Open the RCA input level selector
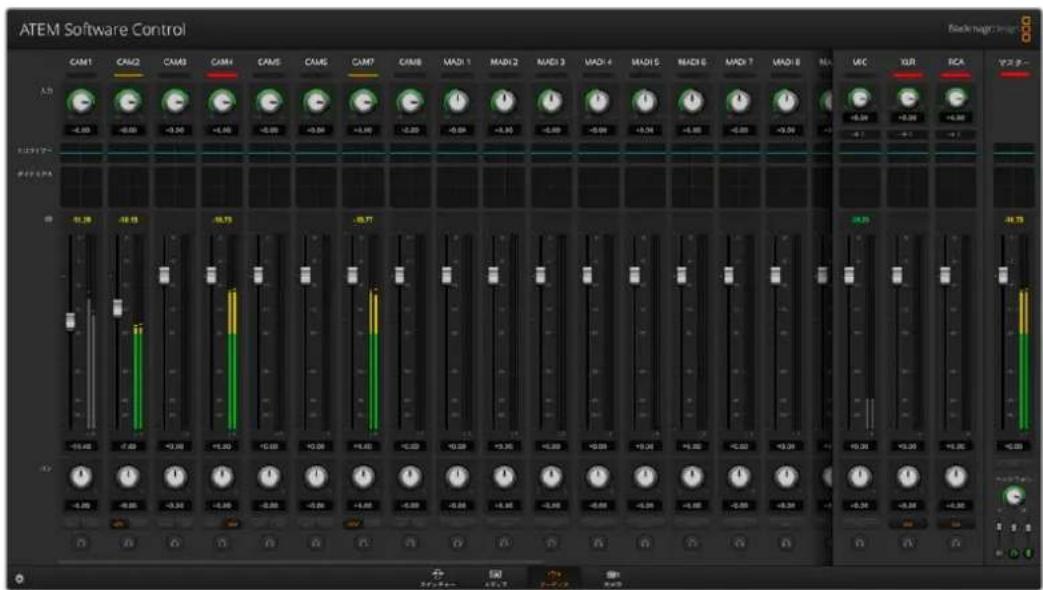1043x590 pixels. point(956,134)
